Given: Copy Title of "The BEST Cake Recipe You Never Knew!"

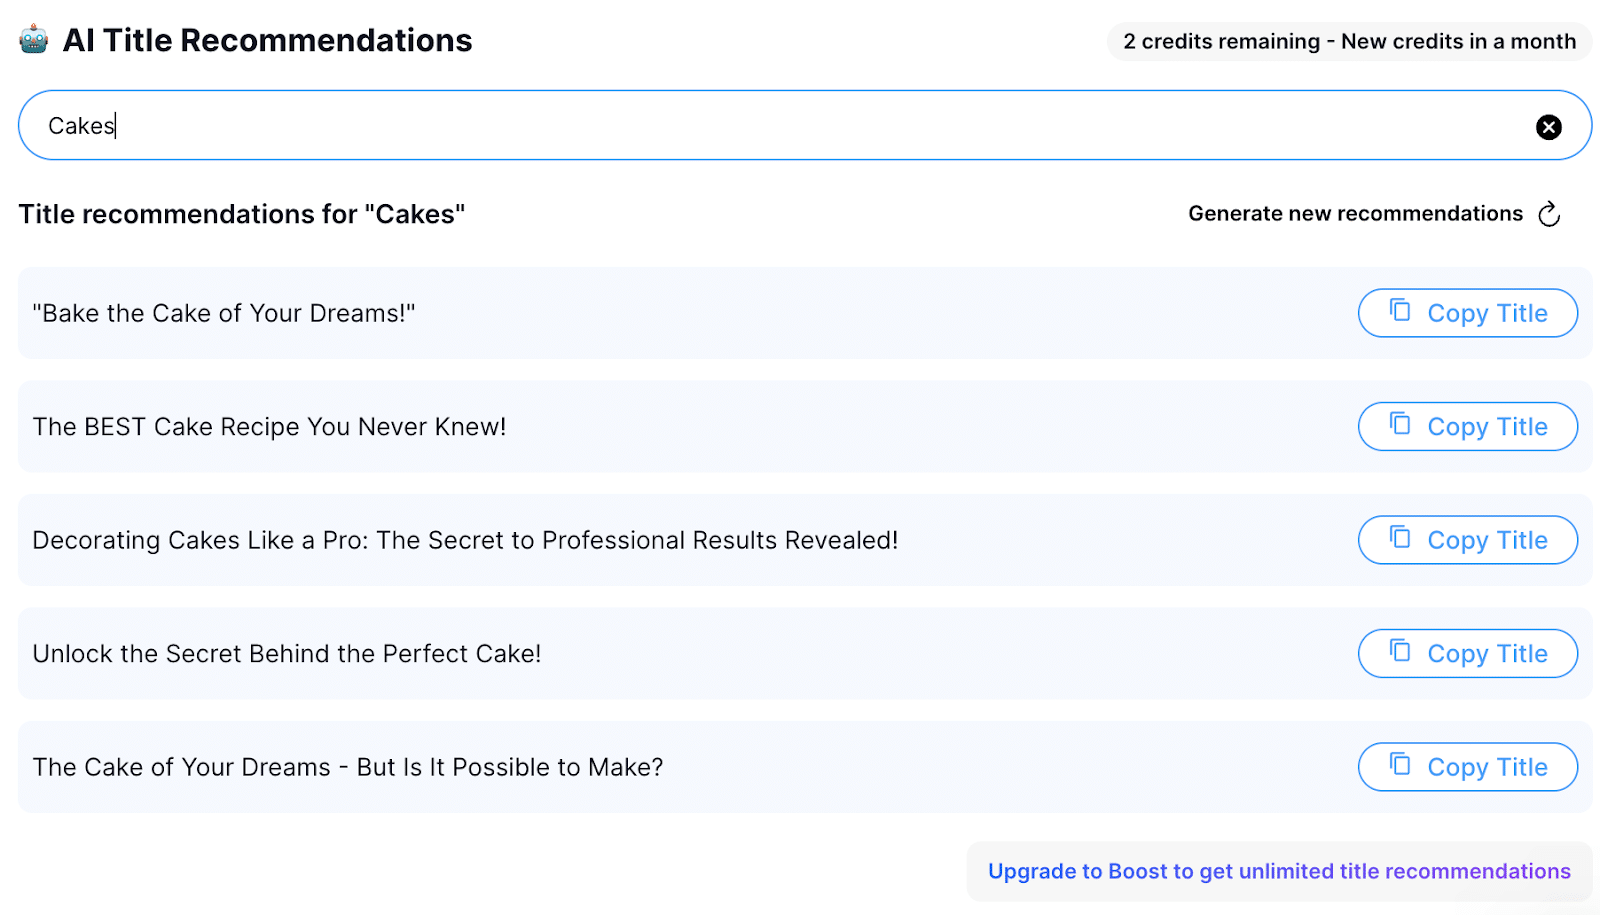Looking at the screenshot, I should coord(1468,427).
